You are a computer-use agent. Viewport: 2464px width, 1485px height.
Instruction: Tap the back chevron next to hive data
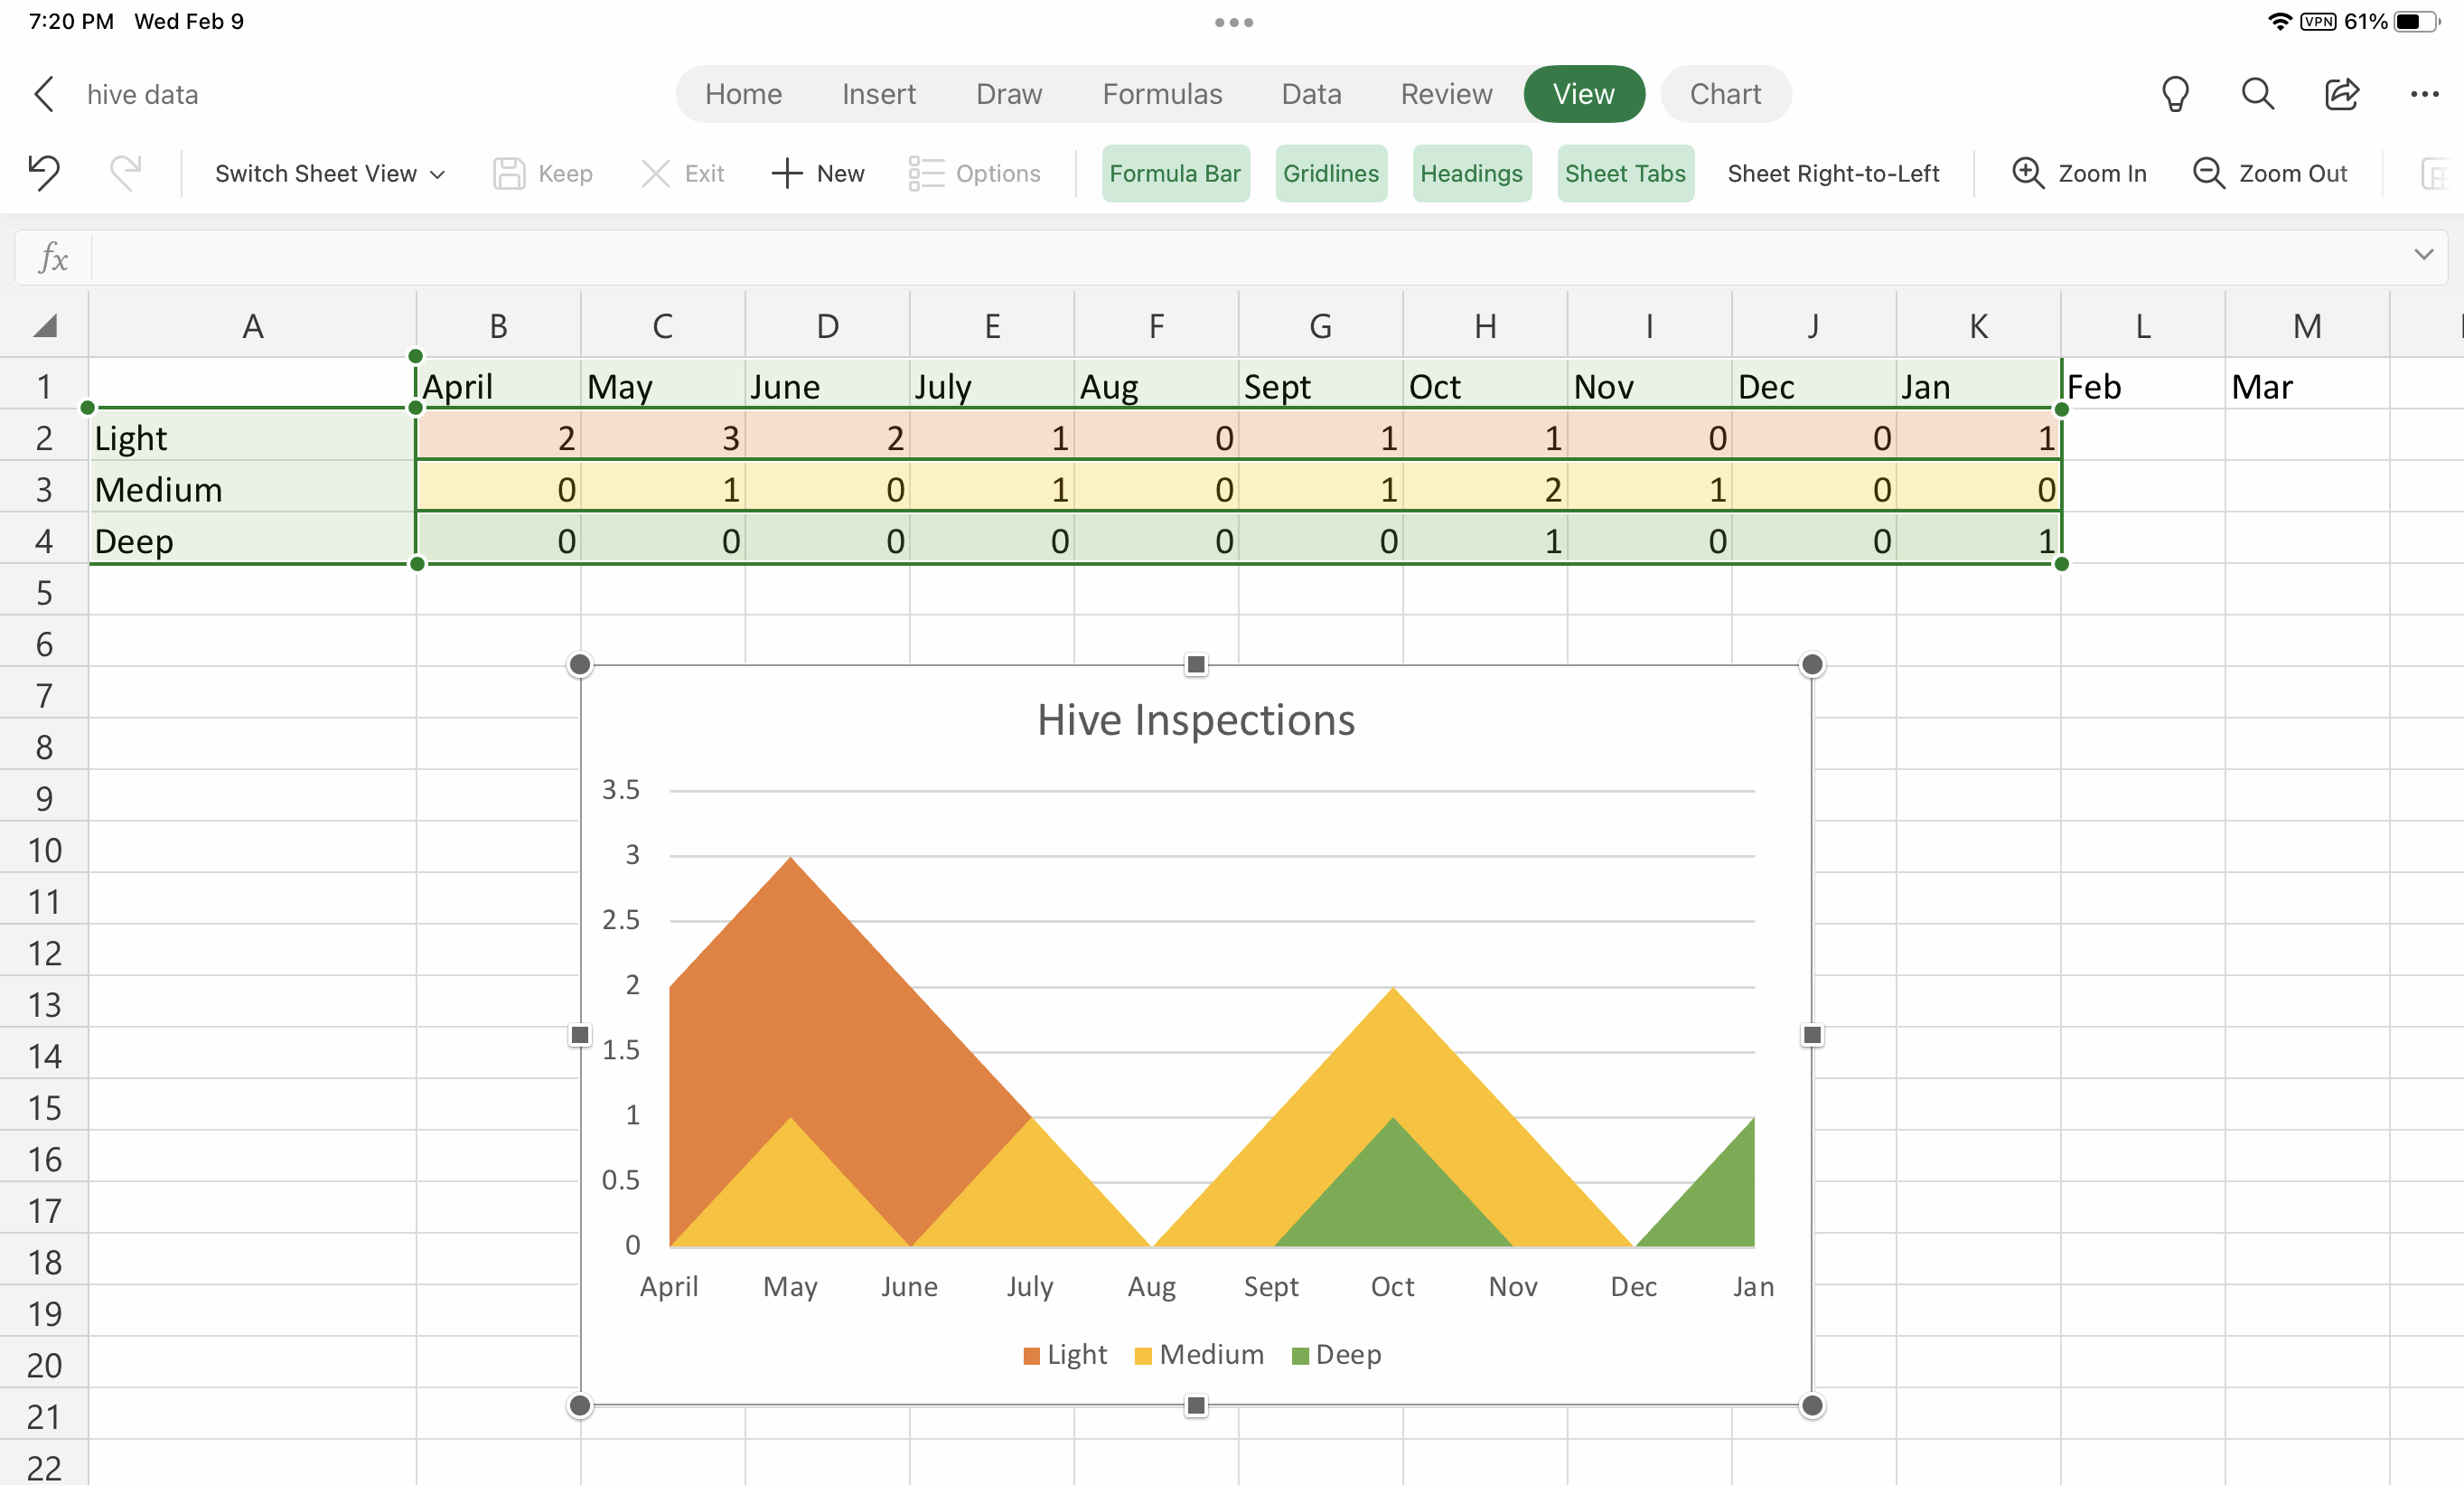coord(44,94)
